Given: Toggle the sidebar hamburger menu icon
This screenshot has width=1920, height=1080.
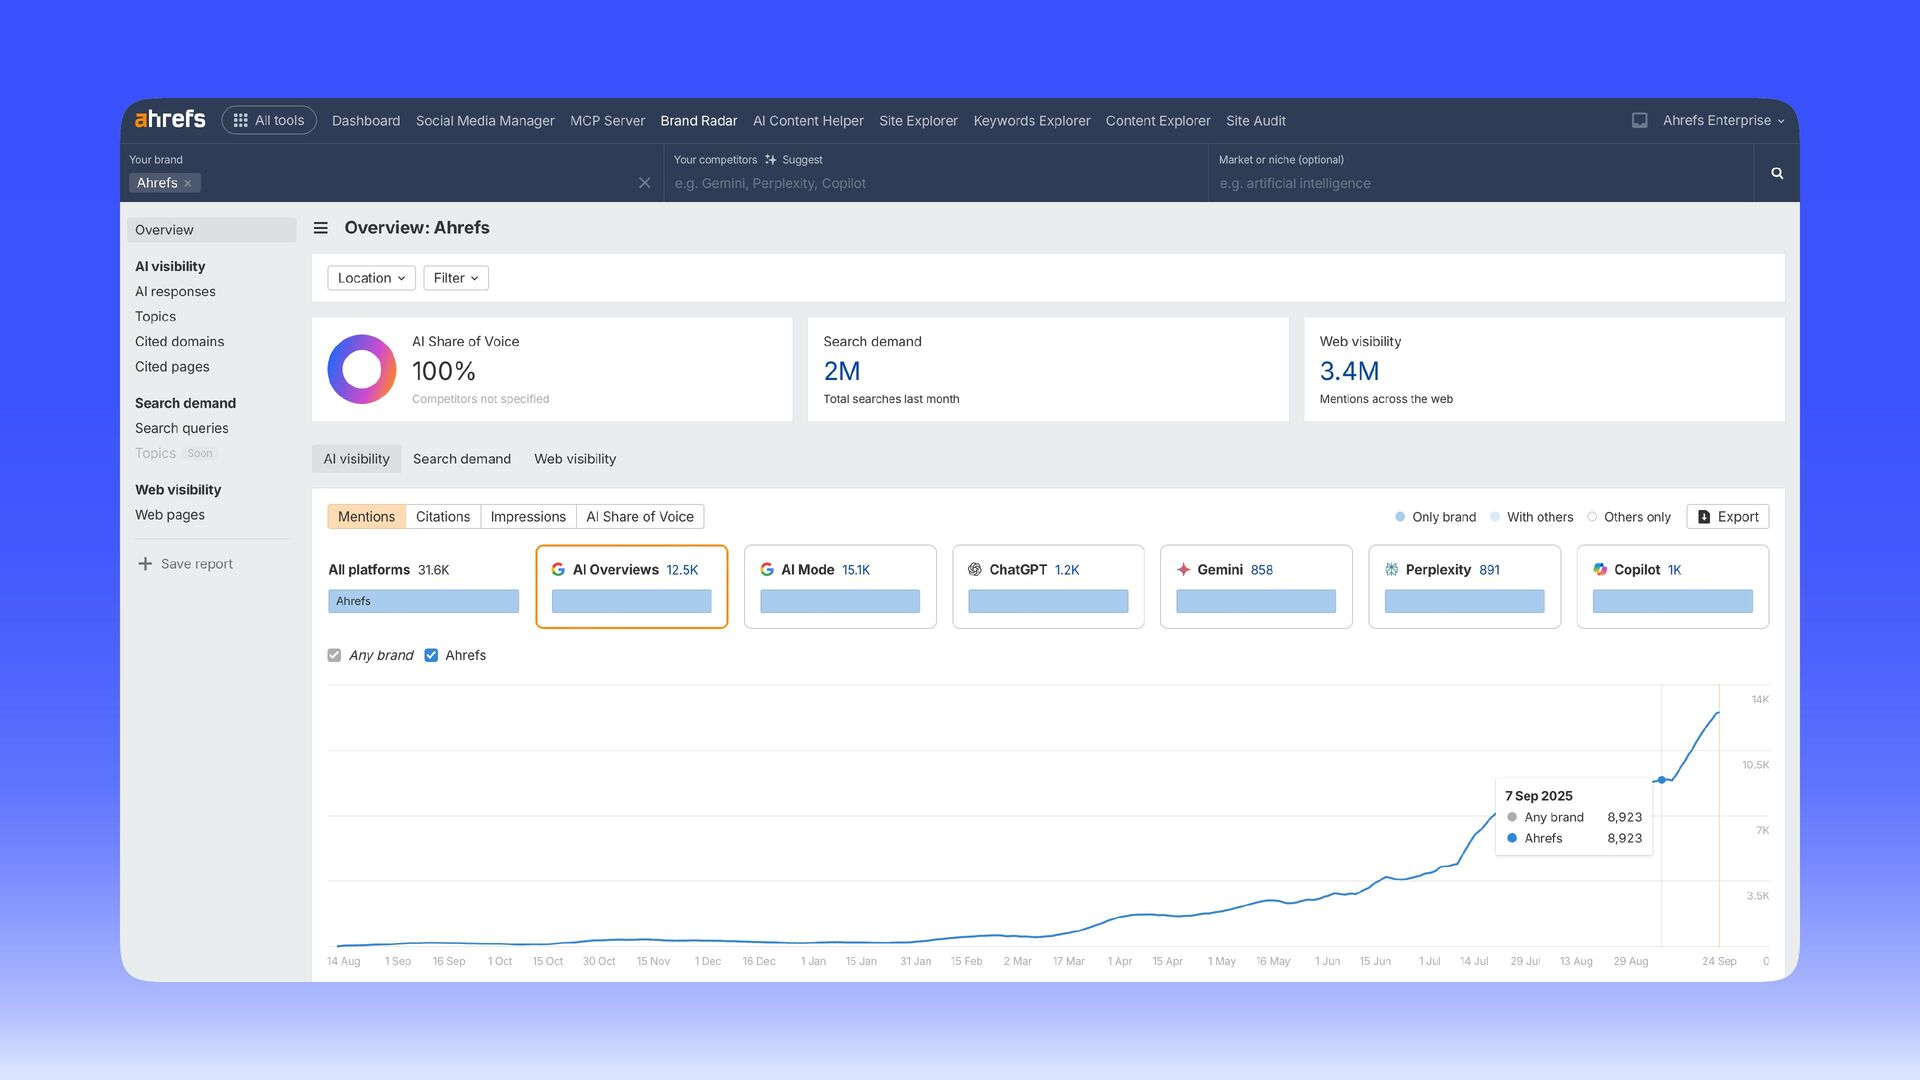Looking at the screenshot, I should coord(321,228).
